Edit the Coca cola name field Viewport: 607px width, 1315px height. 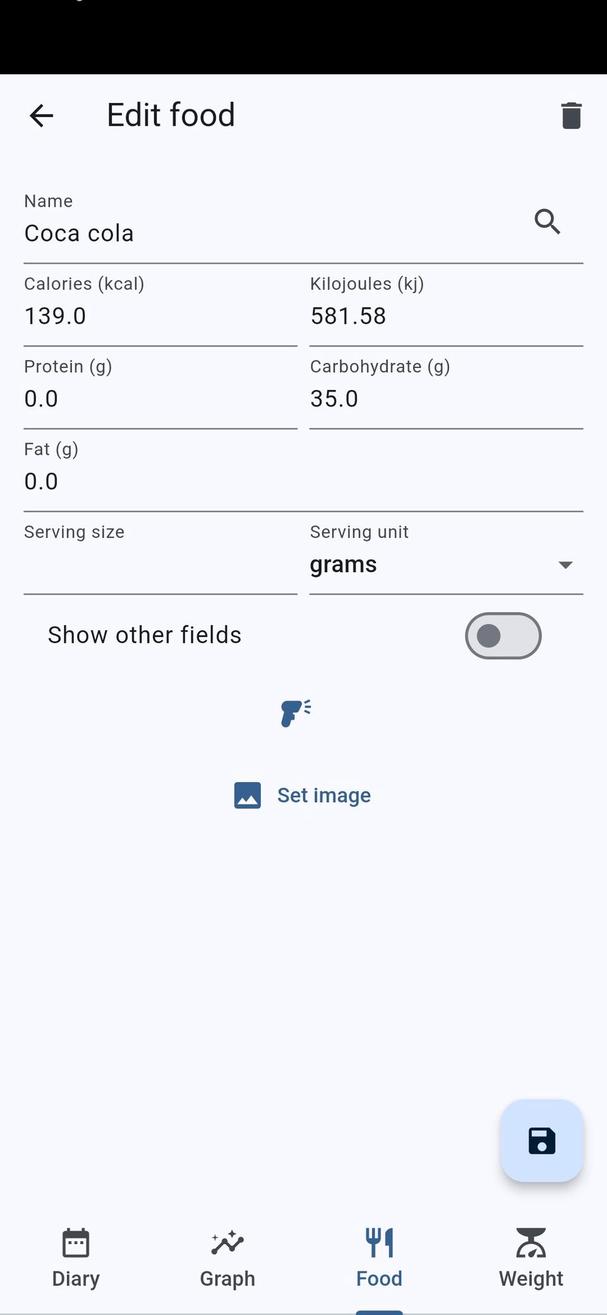[150, 233]
